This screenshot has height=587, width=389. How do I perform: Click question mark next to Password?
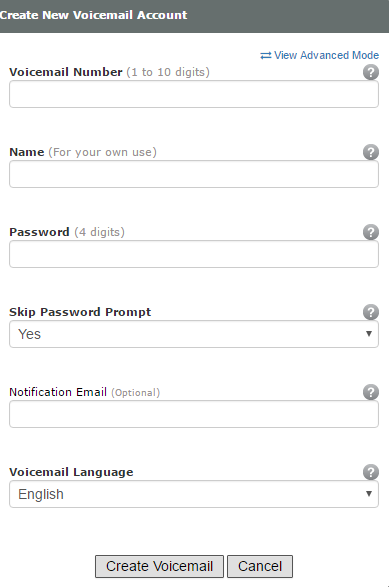371,232
